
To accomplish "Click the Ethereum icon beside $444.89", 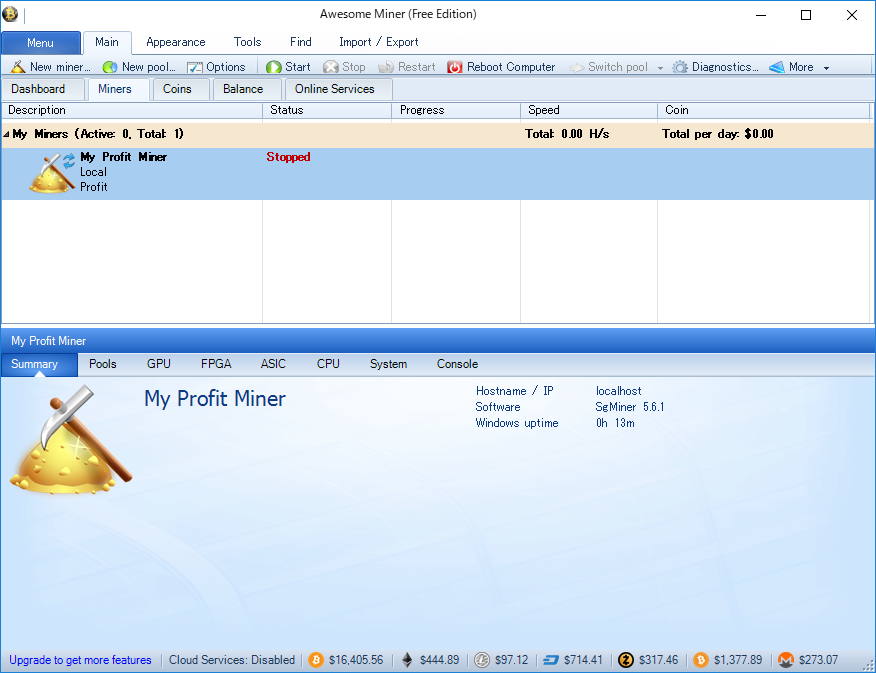I will (x=407, y=660).
